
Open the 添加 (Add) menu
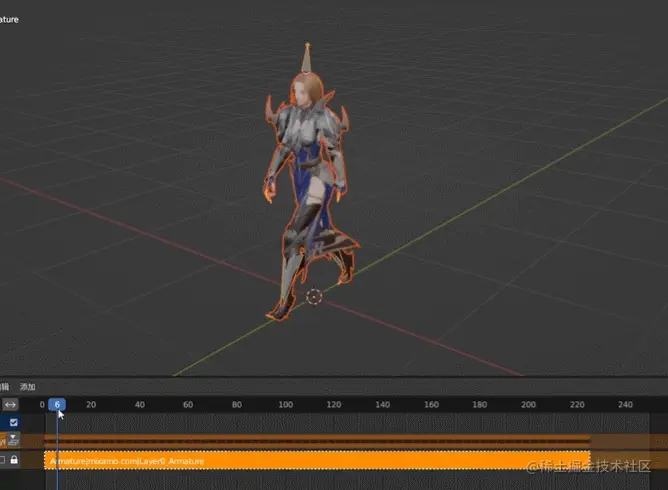pyautogui.click(x=28, y=387)
